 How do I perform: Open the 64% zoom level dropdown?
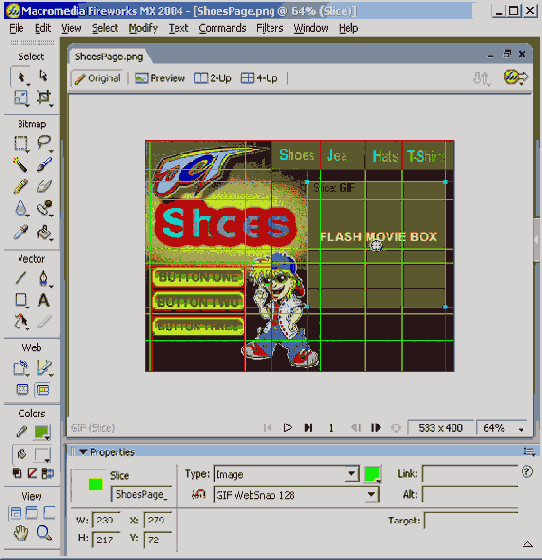(x=501, y=428)
